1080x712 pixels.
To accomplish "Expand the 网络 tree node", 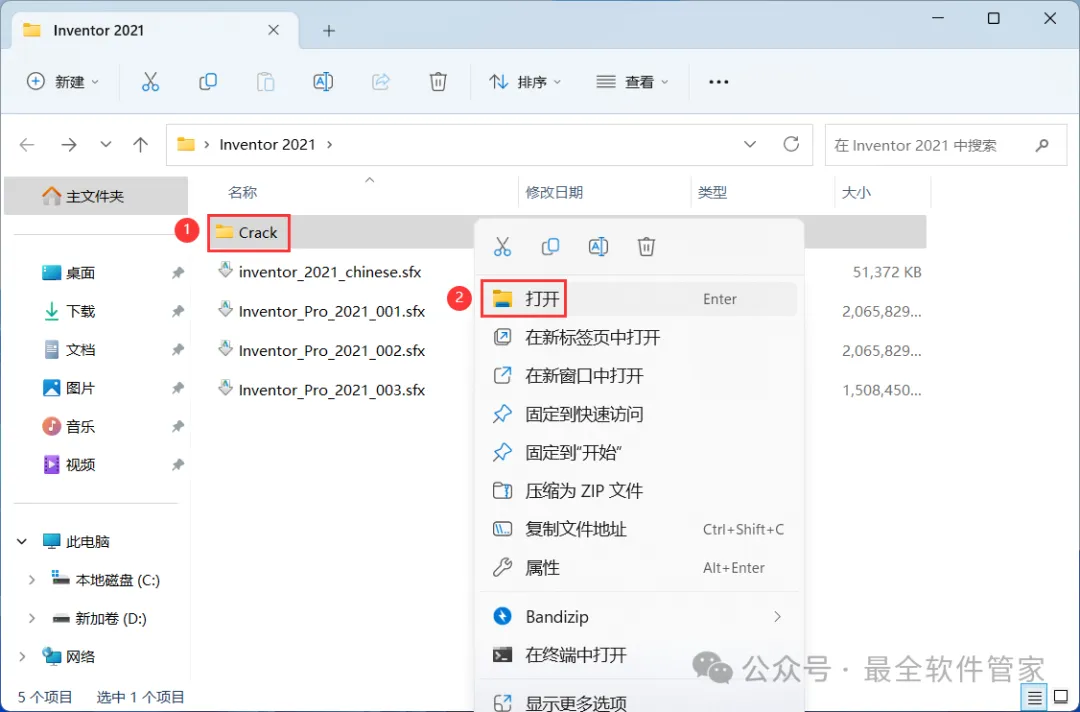I will coord(22,657).
